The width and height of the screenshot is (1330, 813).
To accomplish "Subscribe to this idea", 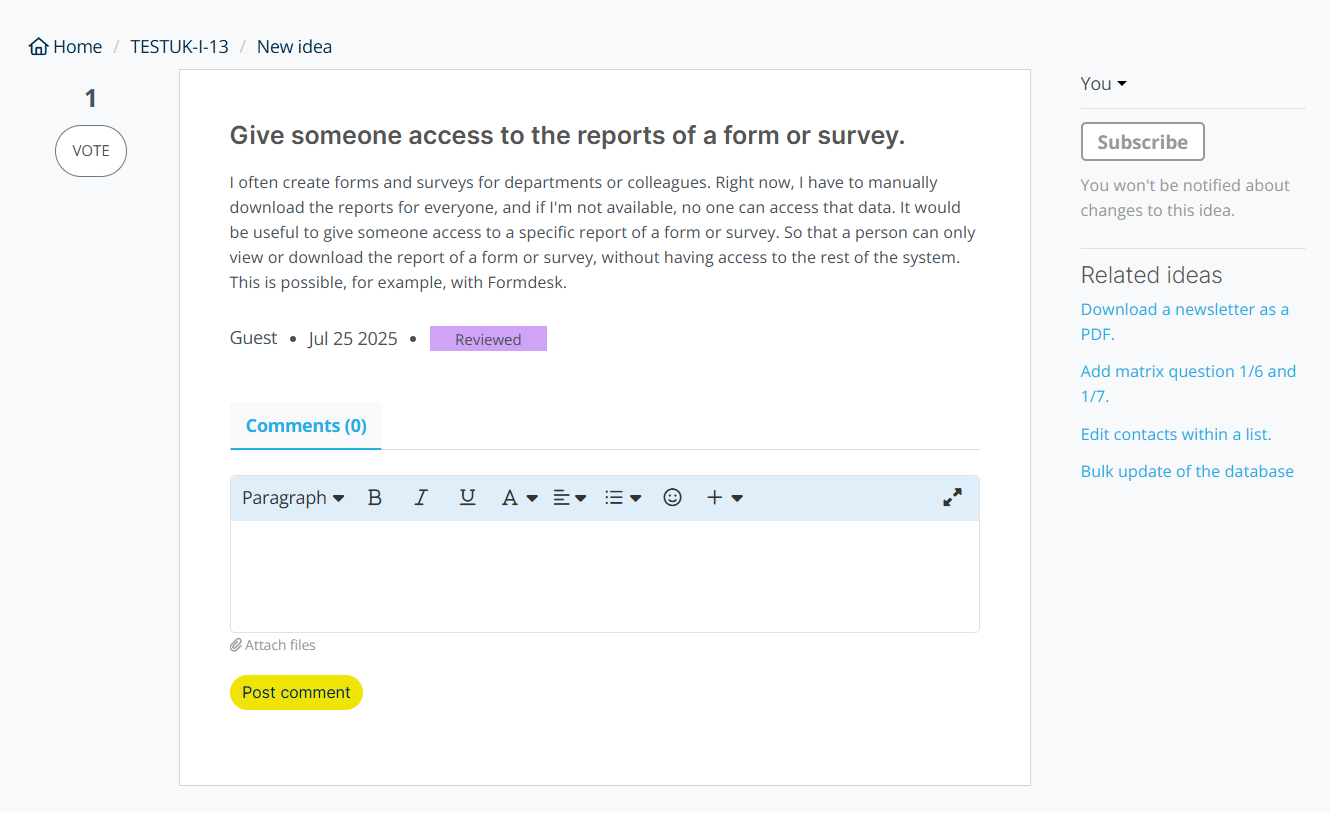I will (1142, 142).
